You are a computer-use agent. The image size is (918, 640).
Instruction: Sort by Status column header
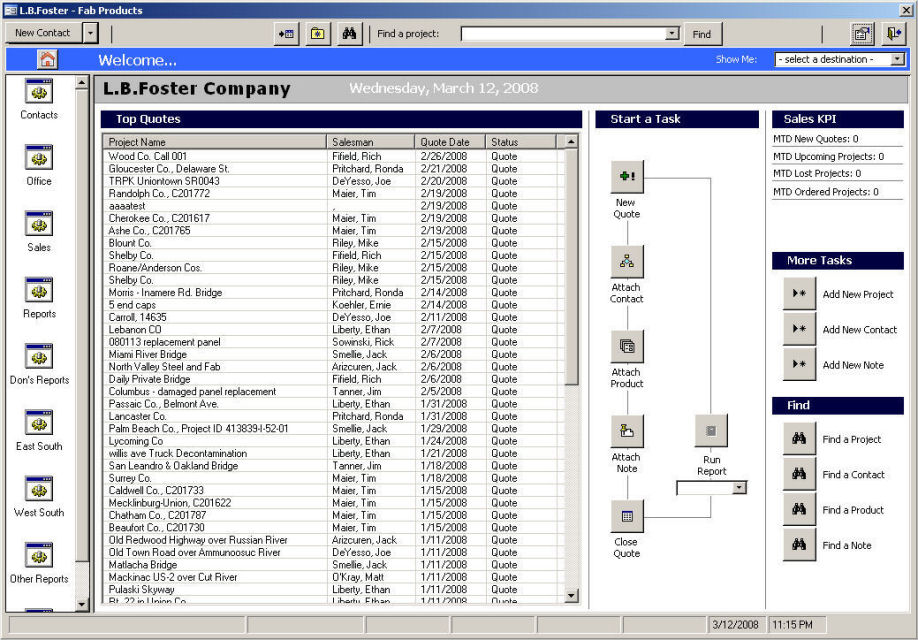(520, 142)
